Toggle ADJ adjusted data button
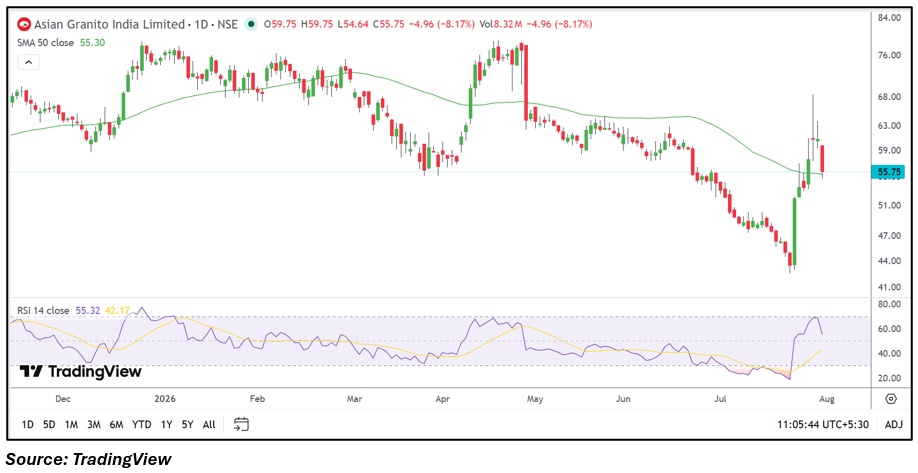Image resolution: width=918 pixels, height=473 pixels. [893, 424]
